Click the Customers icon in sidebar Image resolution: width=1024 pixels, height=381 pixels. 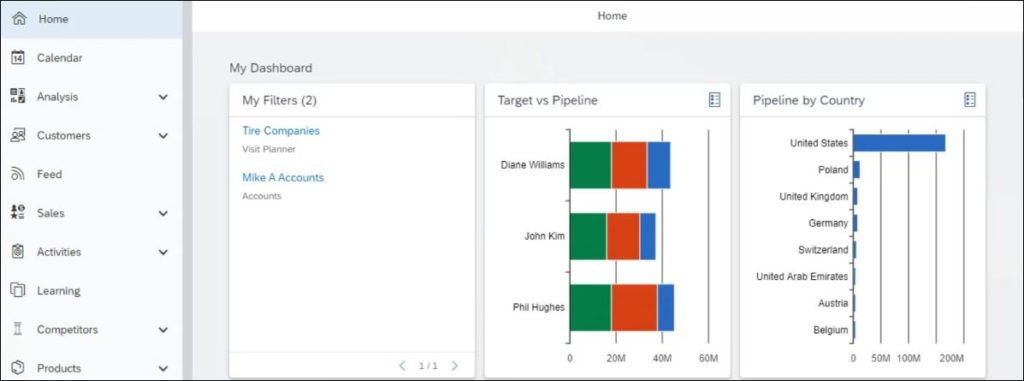pyautogui.click(x=18, y=135)
